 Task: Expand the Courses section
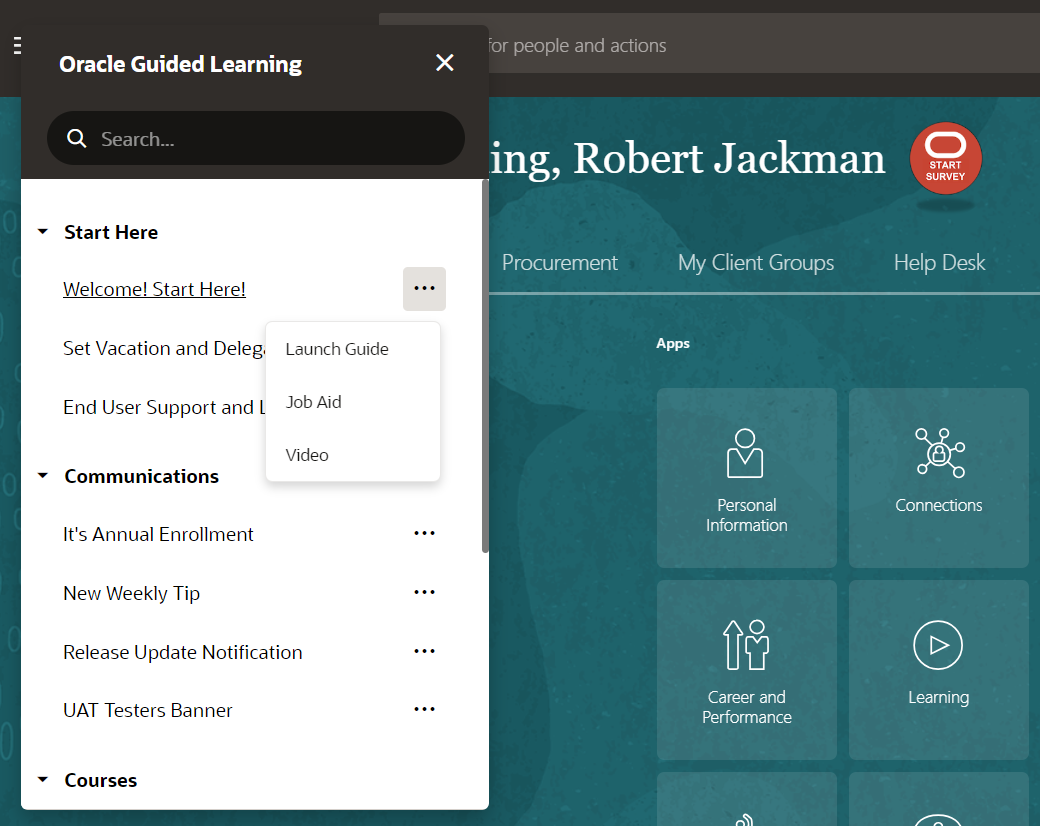click(x=42, y=779)
